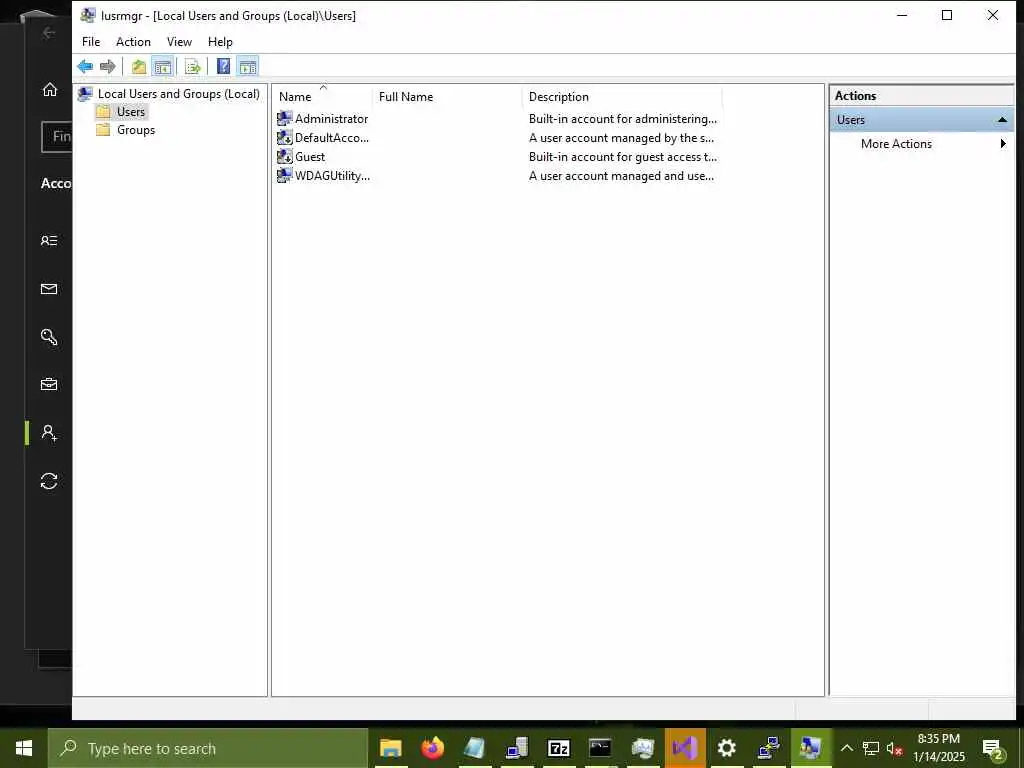Click the grey Forward arrow in toolbar
Viewport: 1024px width, 768px height.
pos(108,66)
